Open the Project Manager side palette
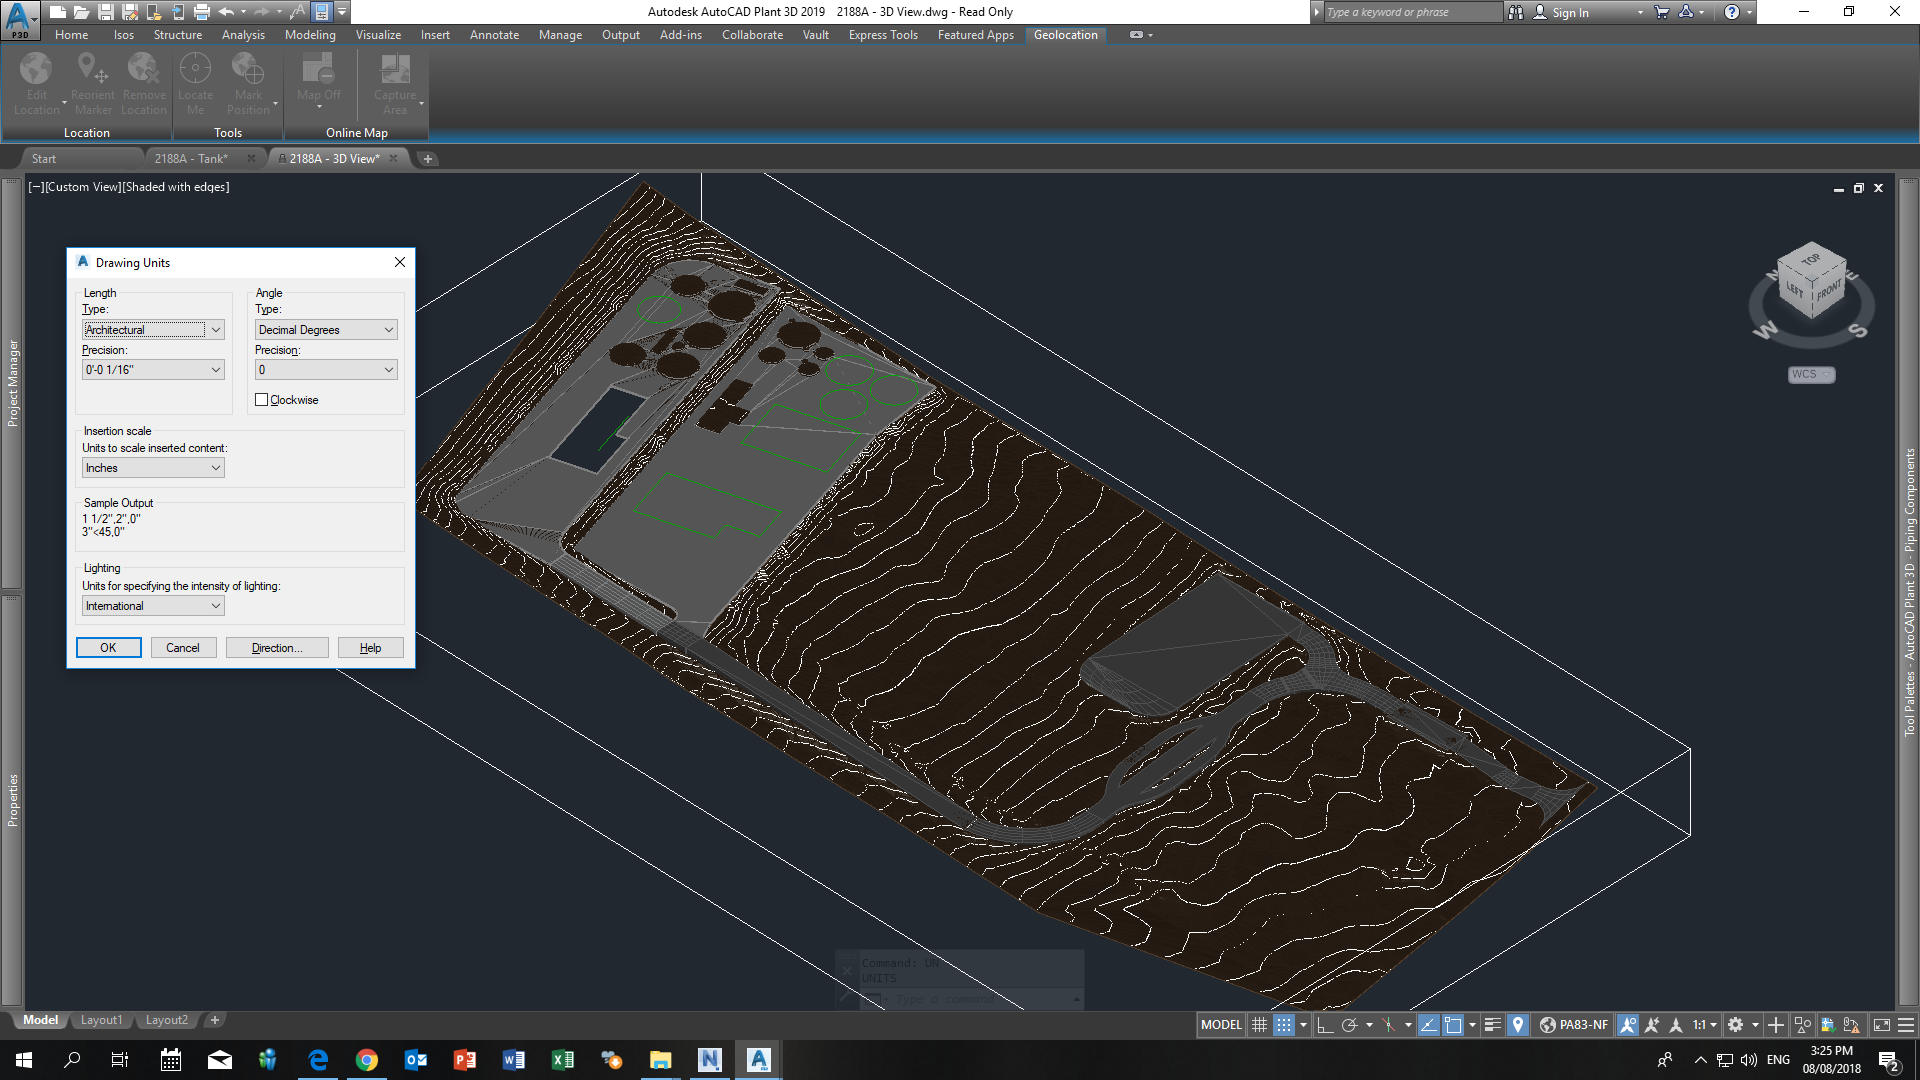 click(x=12, y=383)
